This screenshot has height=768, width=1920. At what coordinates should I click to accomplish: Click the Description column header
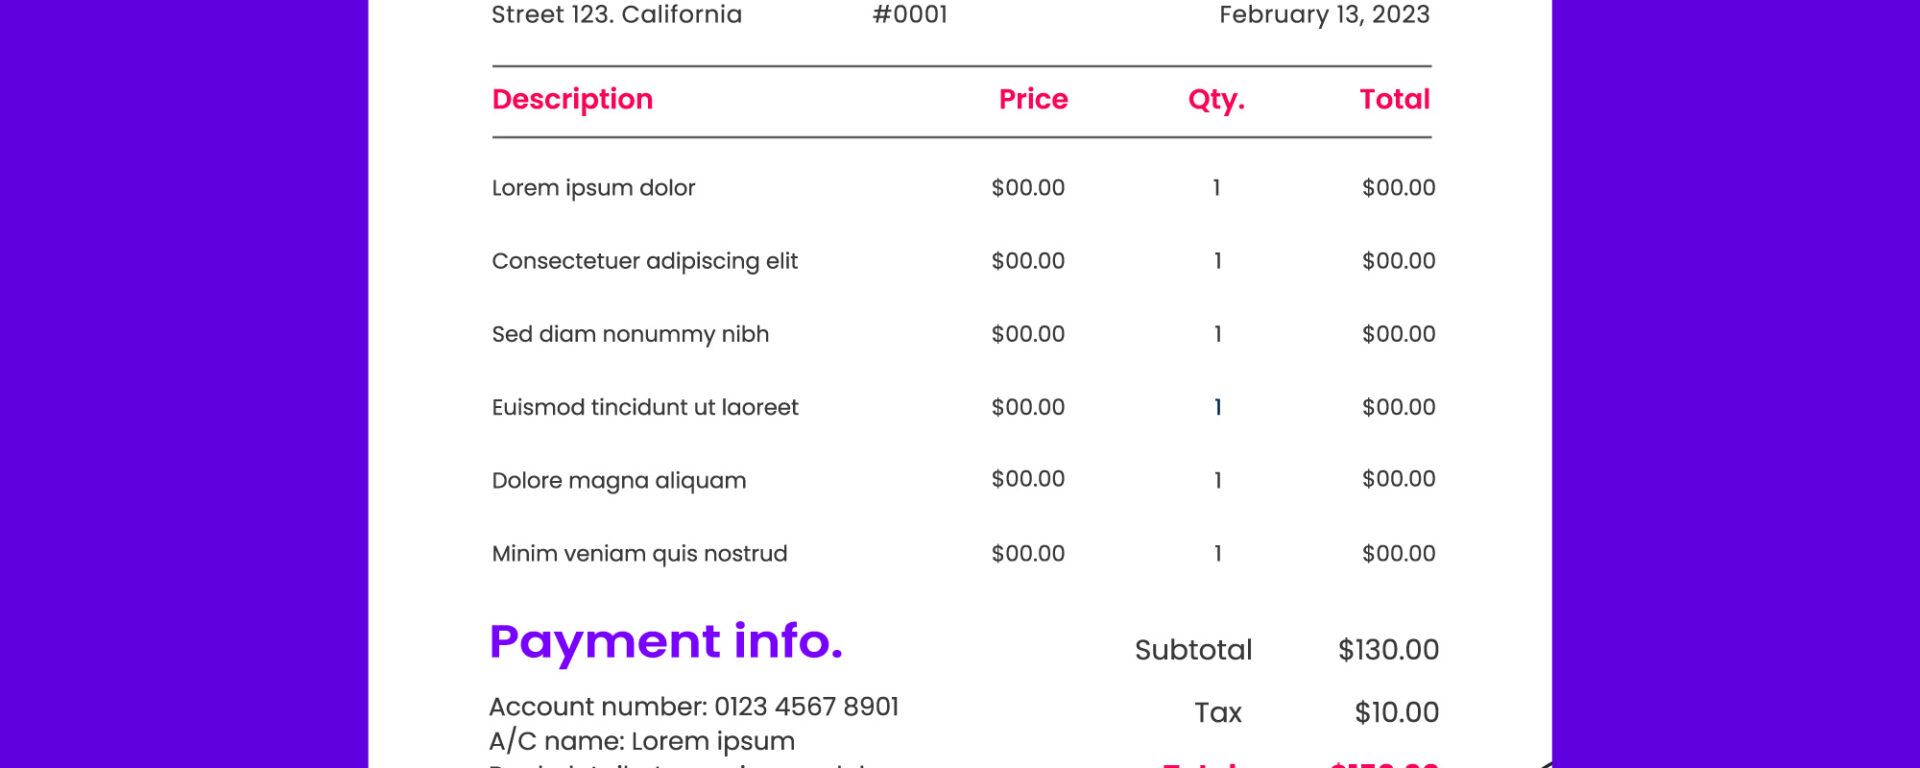(x=572, y=99)
